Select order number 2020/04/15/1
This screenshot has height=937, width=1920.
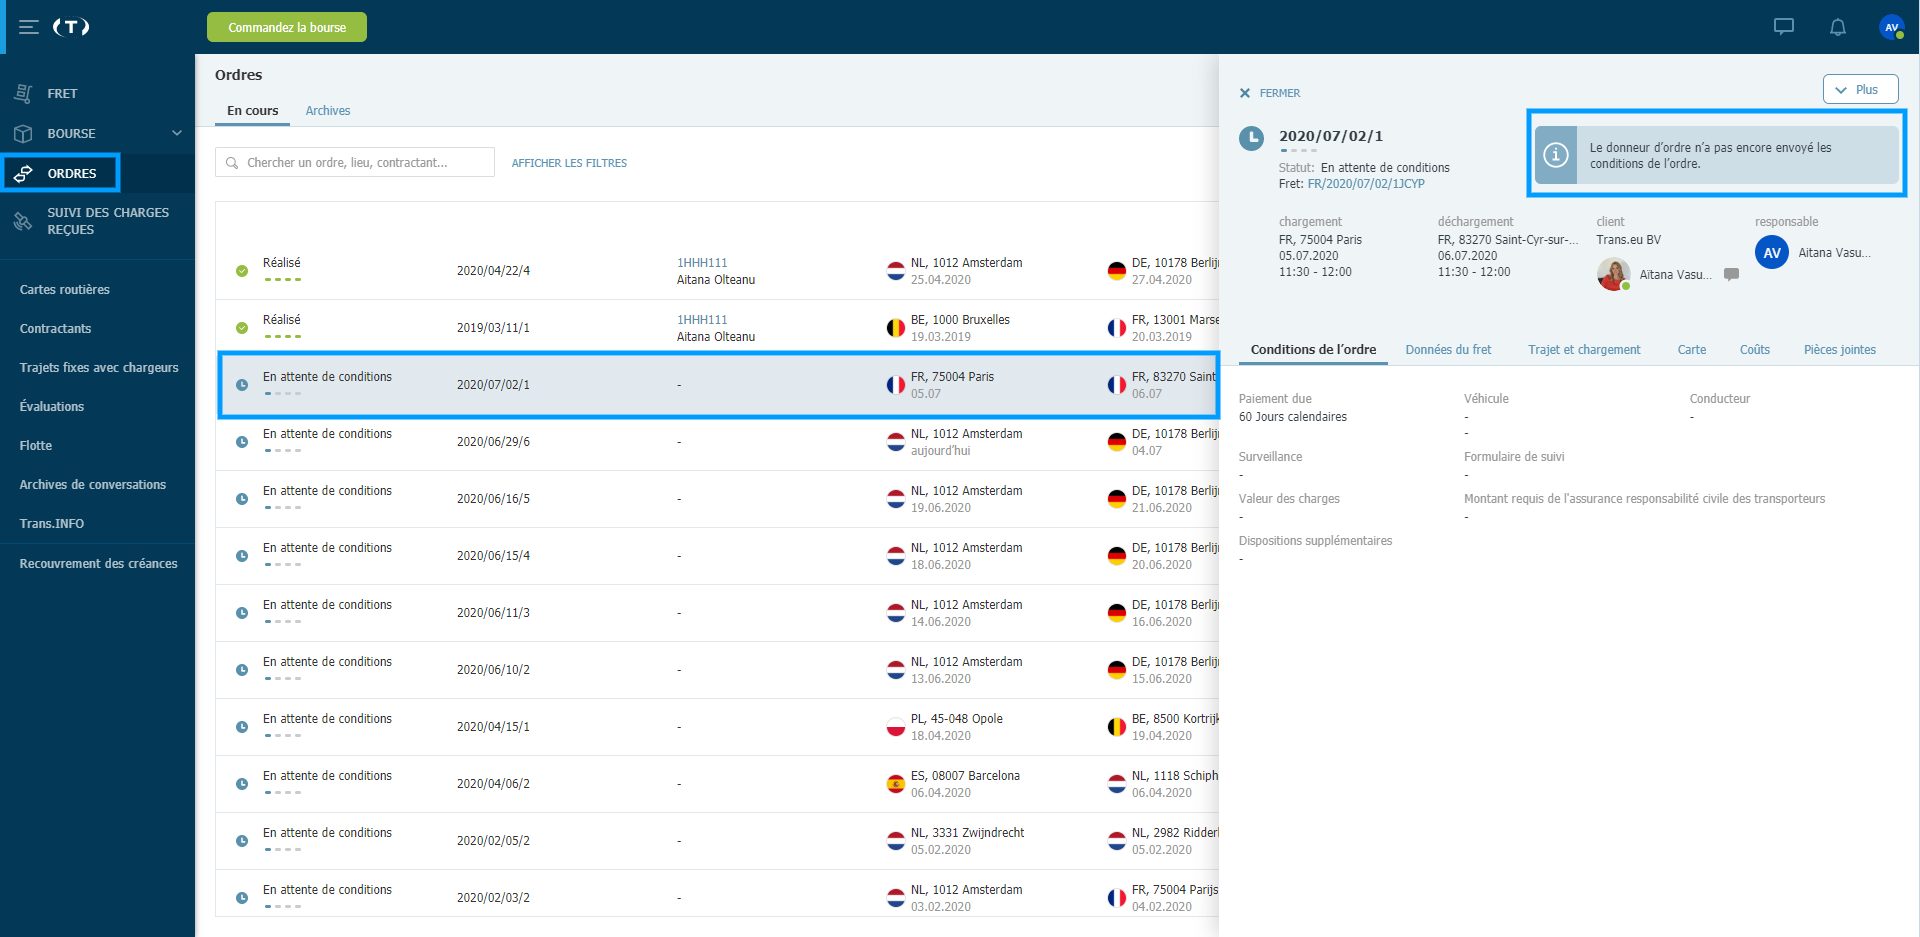click(493, 727)
